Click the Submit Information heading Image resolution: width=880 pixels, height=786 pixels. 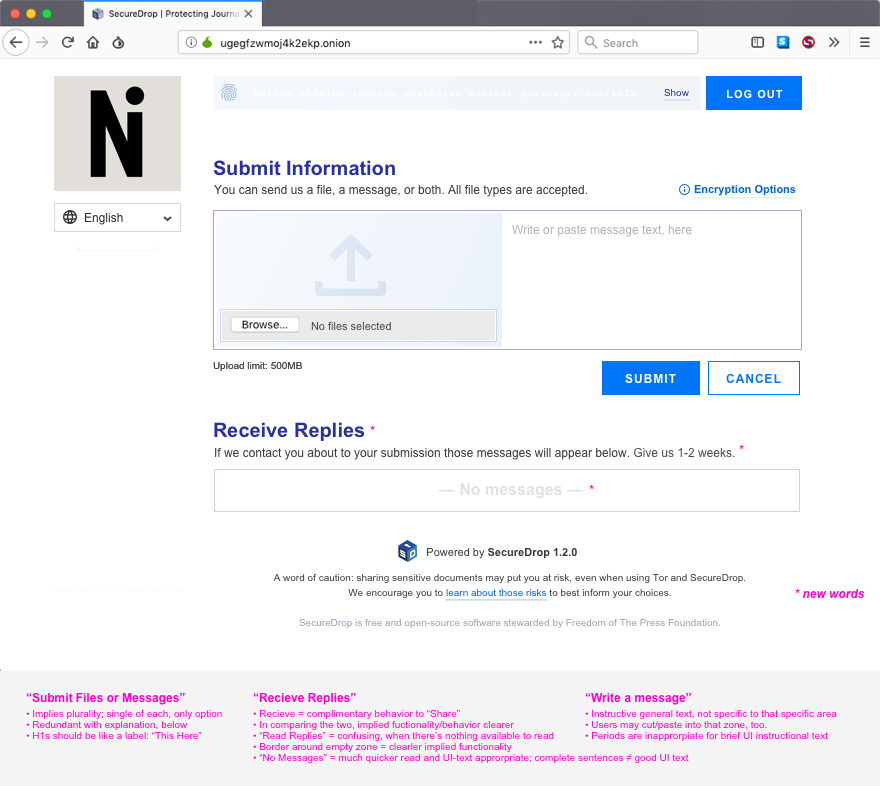(304, 168)
